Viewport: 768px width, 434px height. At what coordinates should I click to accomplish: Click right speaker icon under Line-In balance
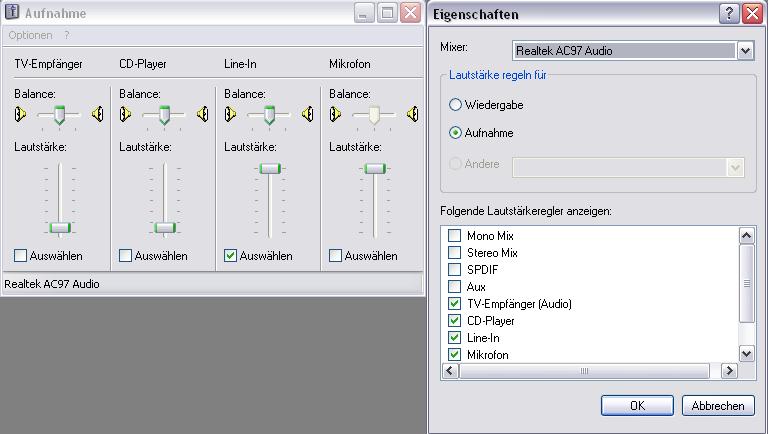point(308,114)
